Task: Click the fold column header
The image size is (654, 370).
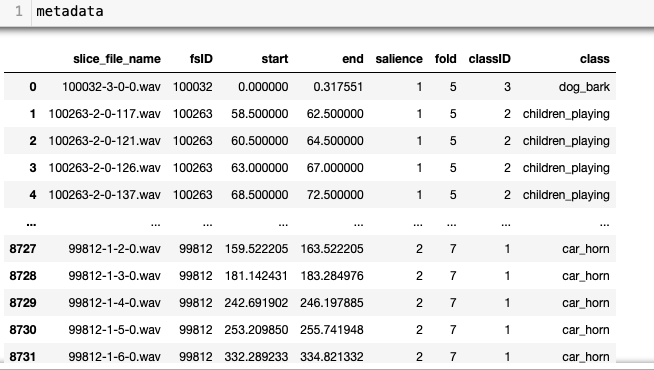Action: (x=445, y=59)
